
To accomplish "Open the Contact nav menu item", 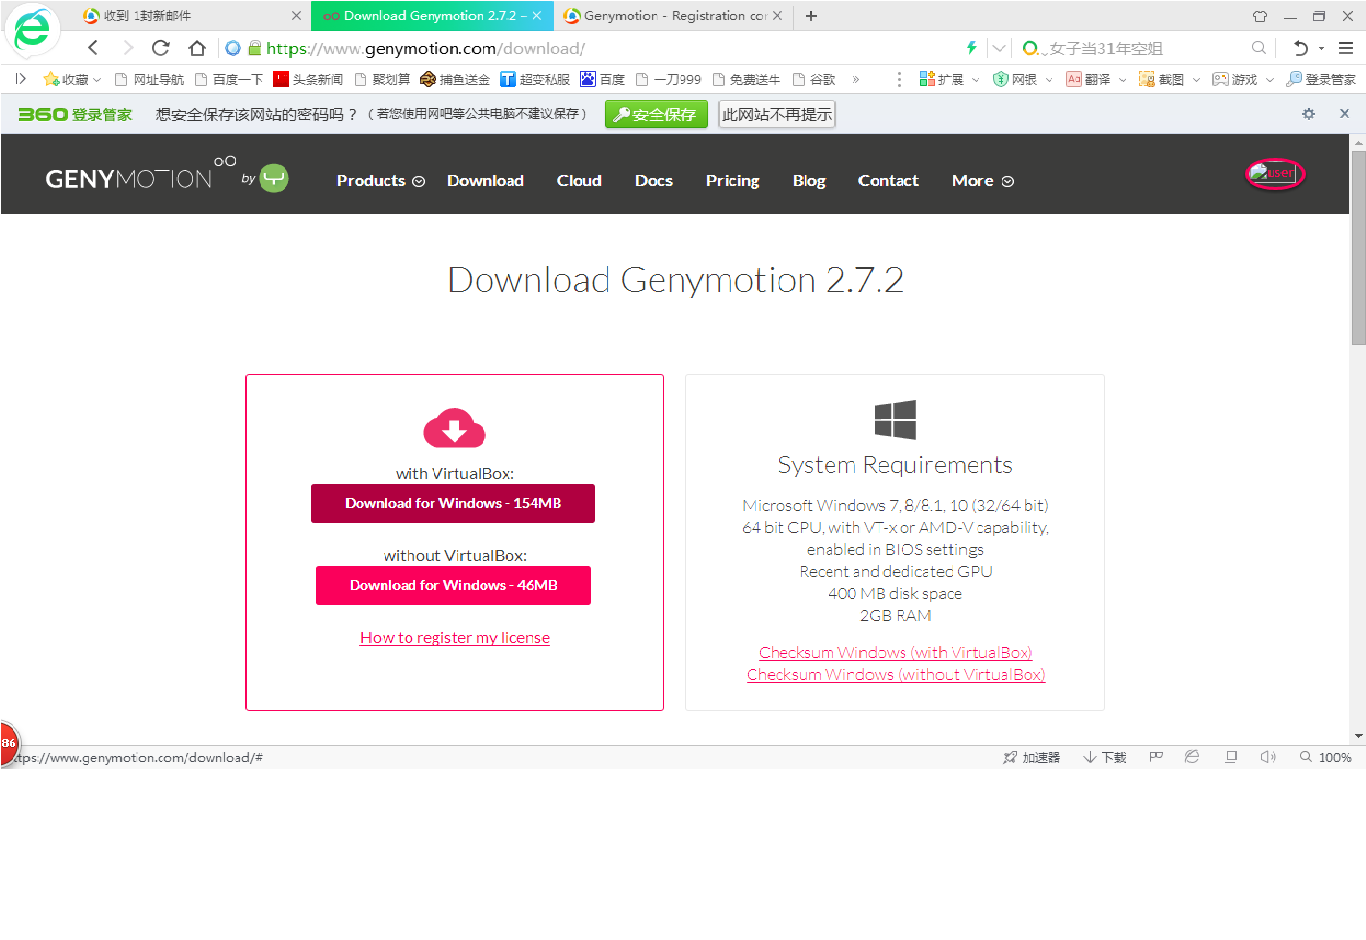I will (888, 181).
